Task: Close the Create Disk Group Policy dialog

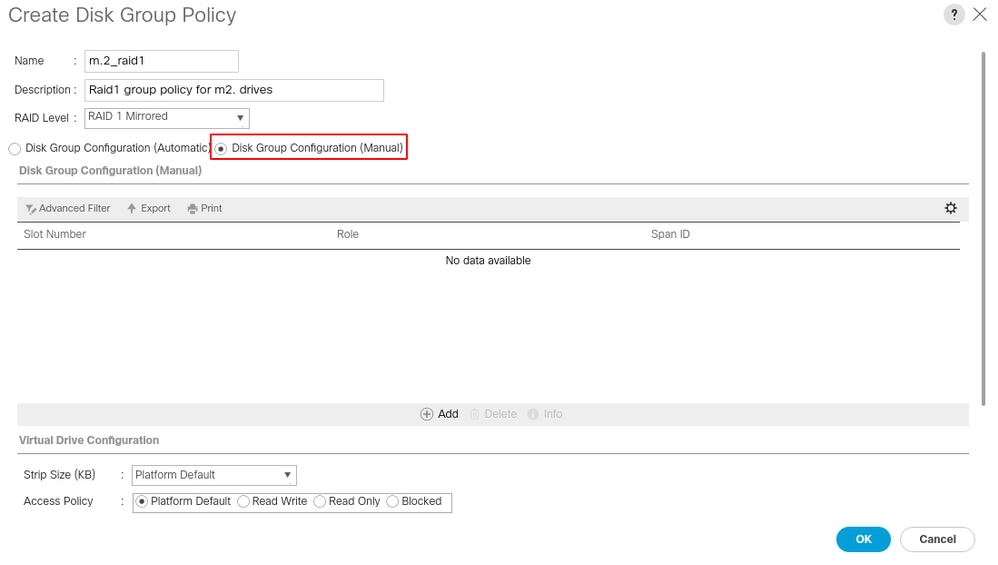Action: click(x=980, y=15)
